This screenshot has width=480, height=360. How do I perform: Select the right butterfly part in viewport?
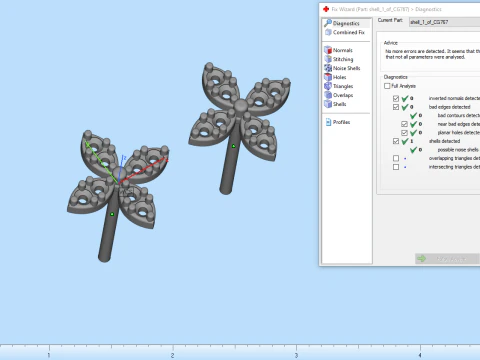click(239, 128)
